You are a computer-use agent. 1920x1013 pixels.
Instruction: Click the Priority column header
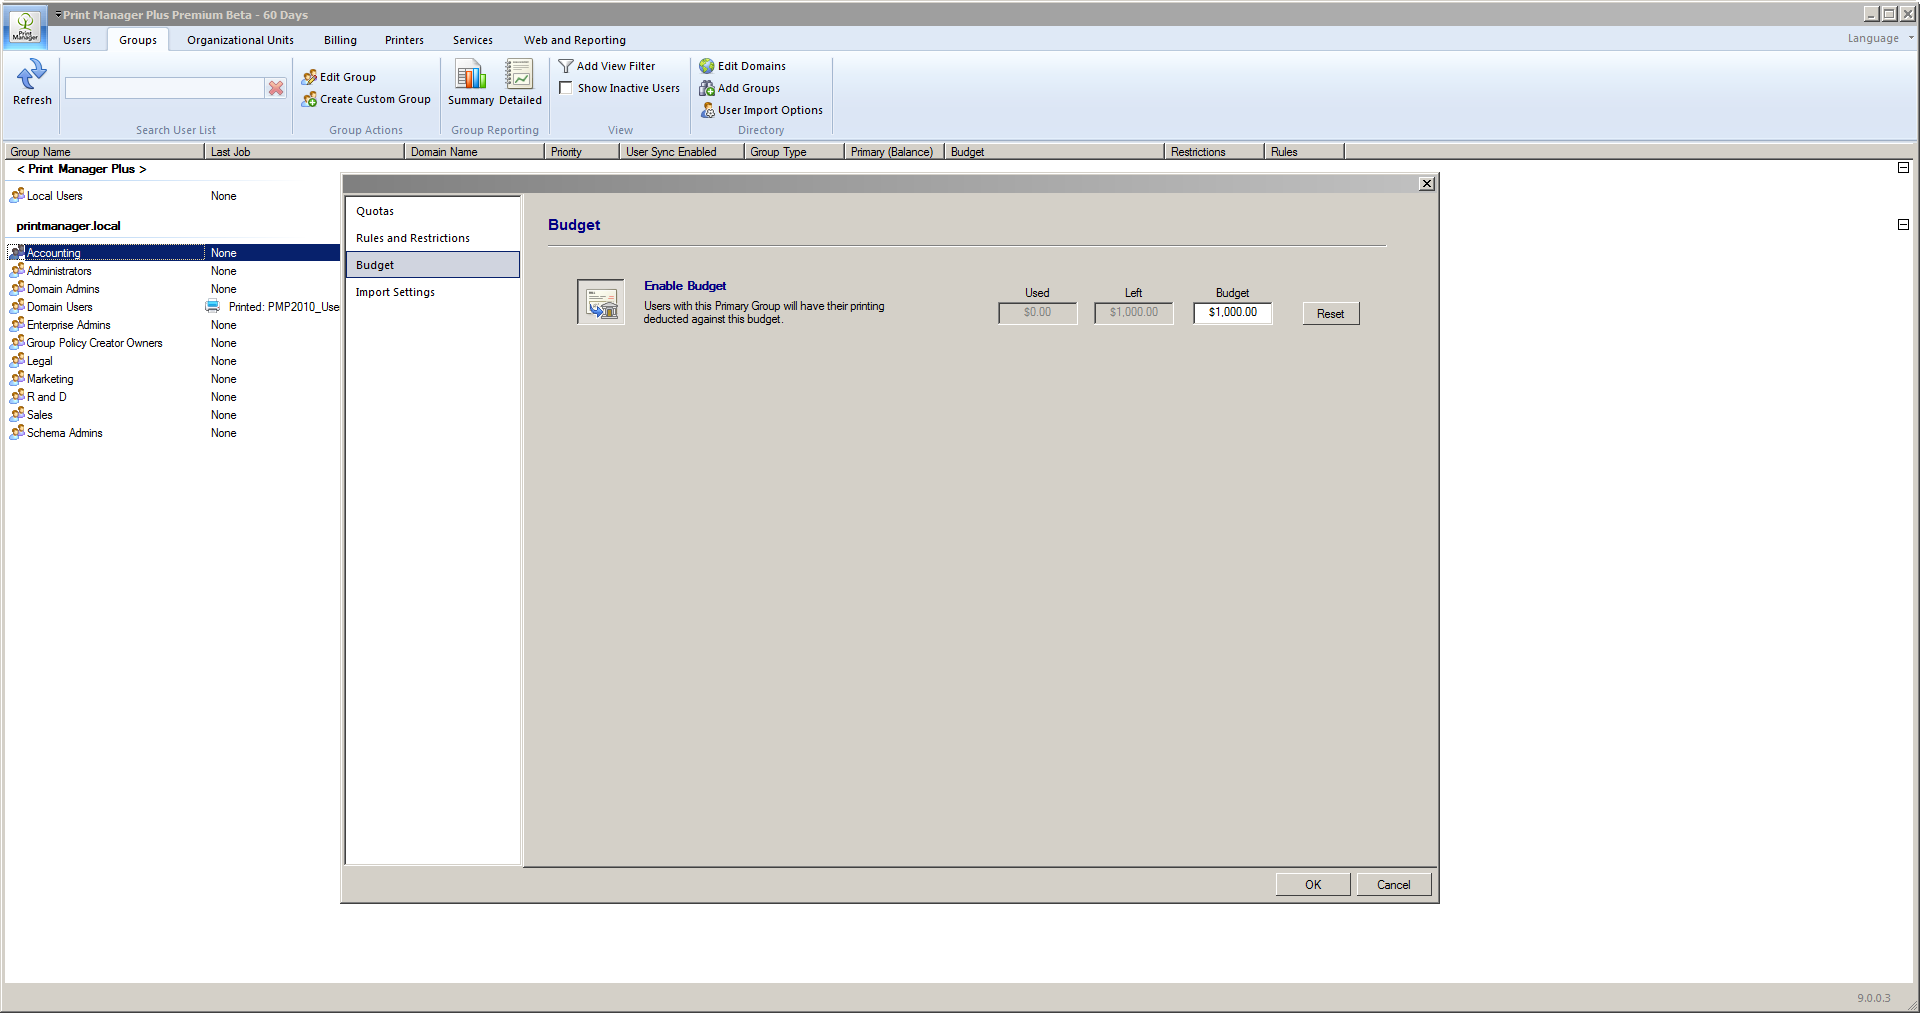(582, 152)
